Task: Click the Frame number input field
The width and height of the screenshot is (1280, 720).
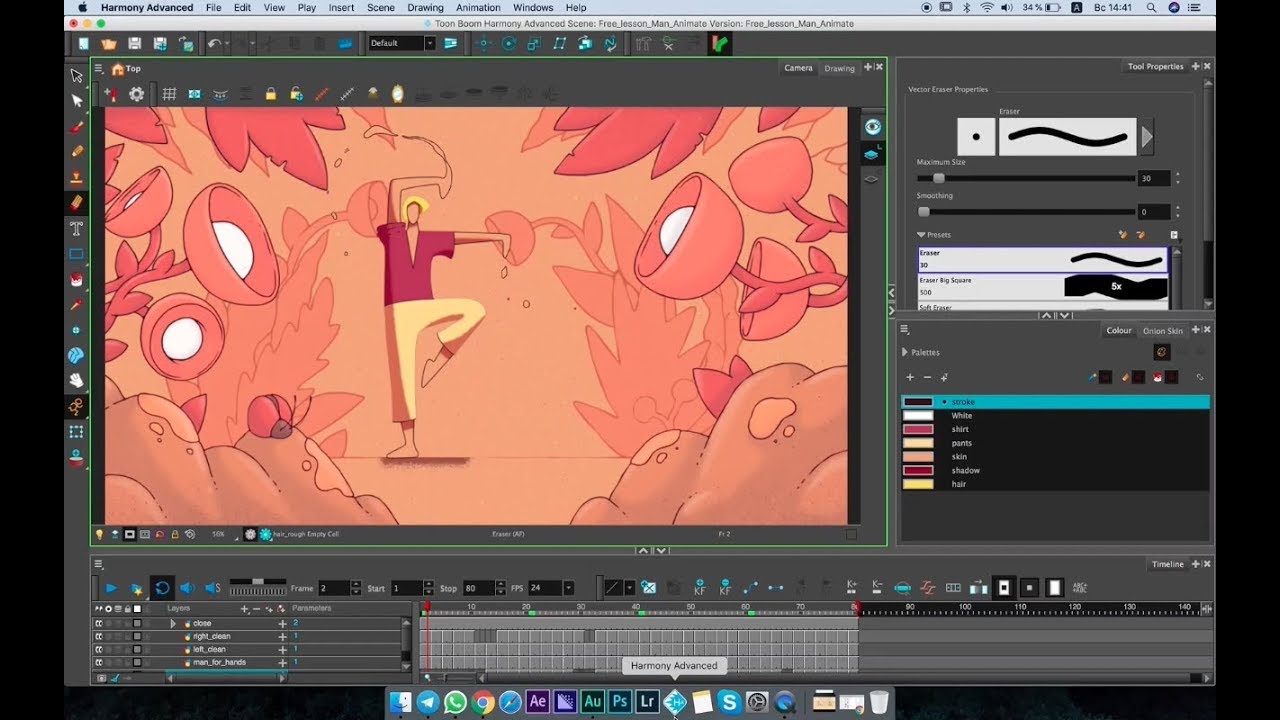Action: (x=333, y=588)
